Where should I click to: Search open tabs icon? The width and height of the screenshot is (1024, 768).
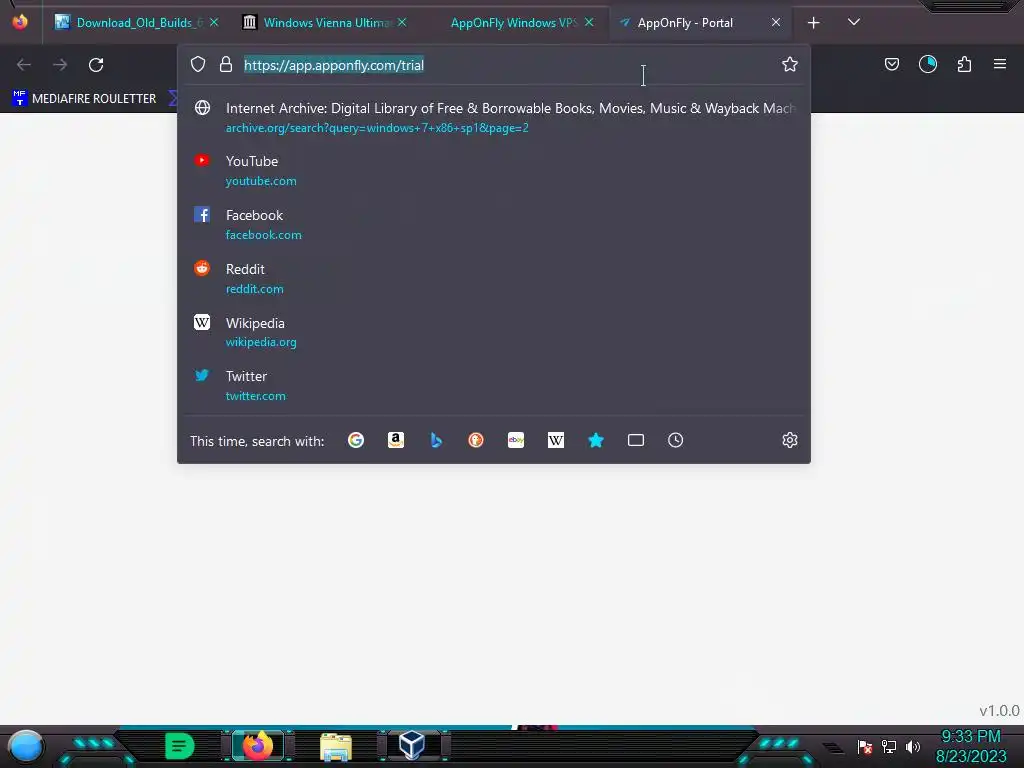[636, 440]
